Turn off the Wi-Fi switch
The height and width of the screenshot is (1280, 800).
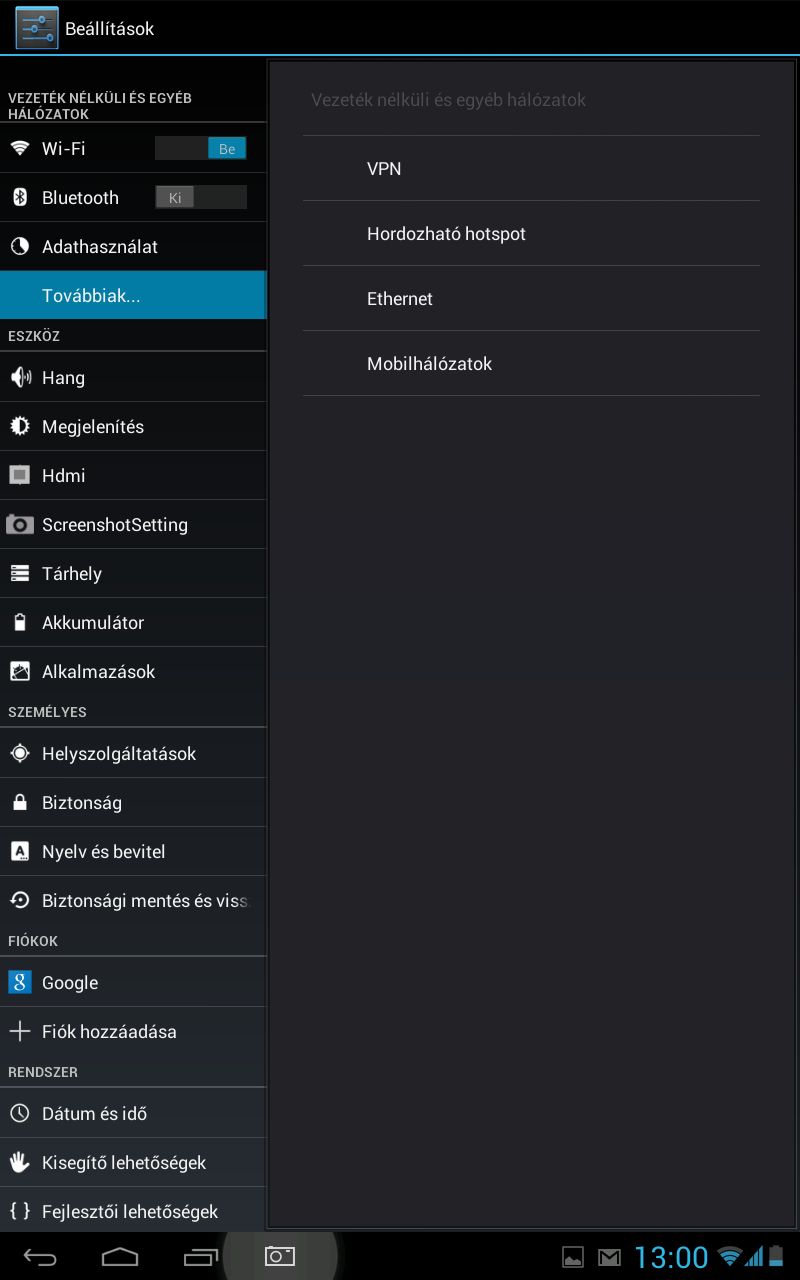pyautogui.click(x=201, y=149)
